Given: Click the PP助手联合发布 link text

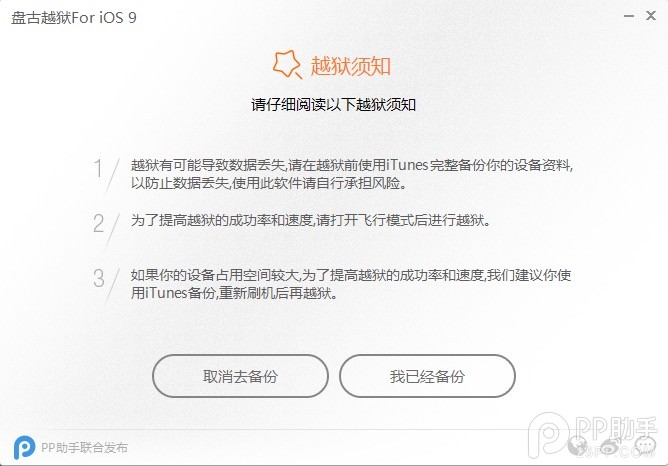Looking at the screenshot, I should (x=84, y=448).
